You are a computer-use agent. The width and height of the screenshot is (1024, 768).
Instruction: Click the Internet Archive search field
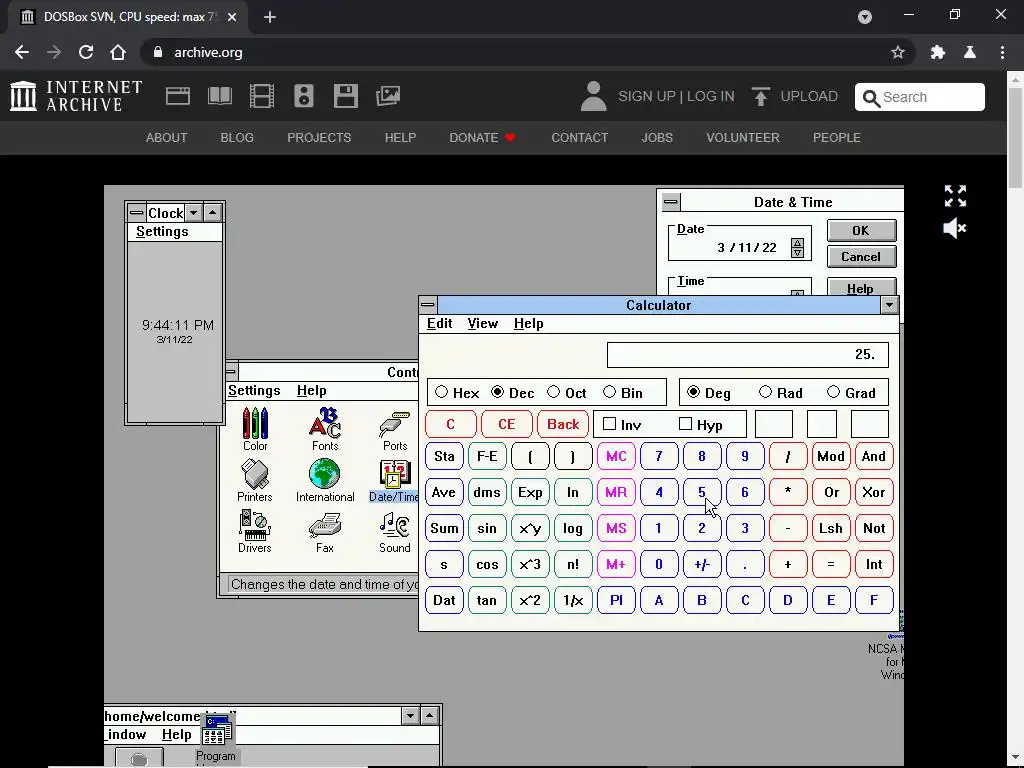[x=920, y=97]
